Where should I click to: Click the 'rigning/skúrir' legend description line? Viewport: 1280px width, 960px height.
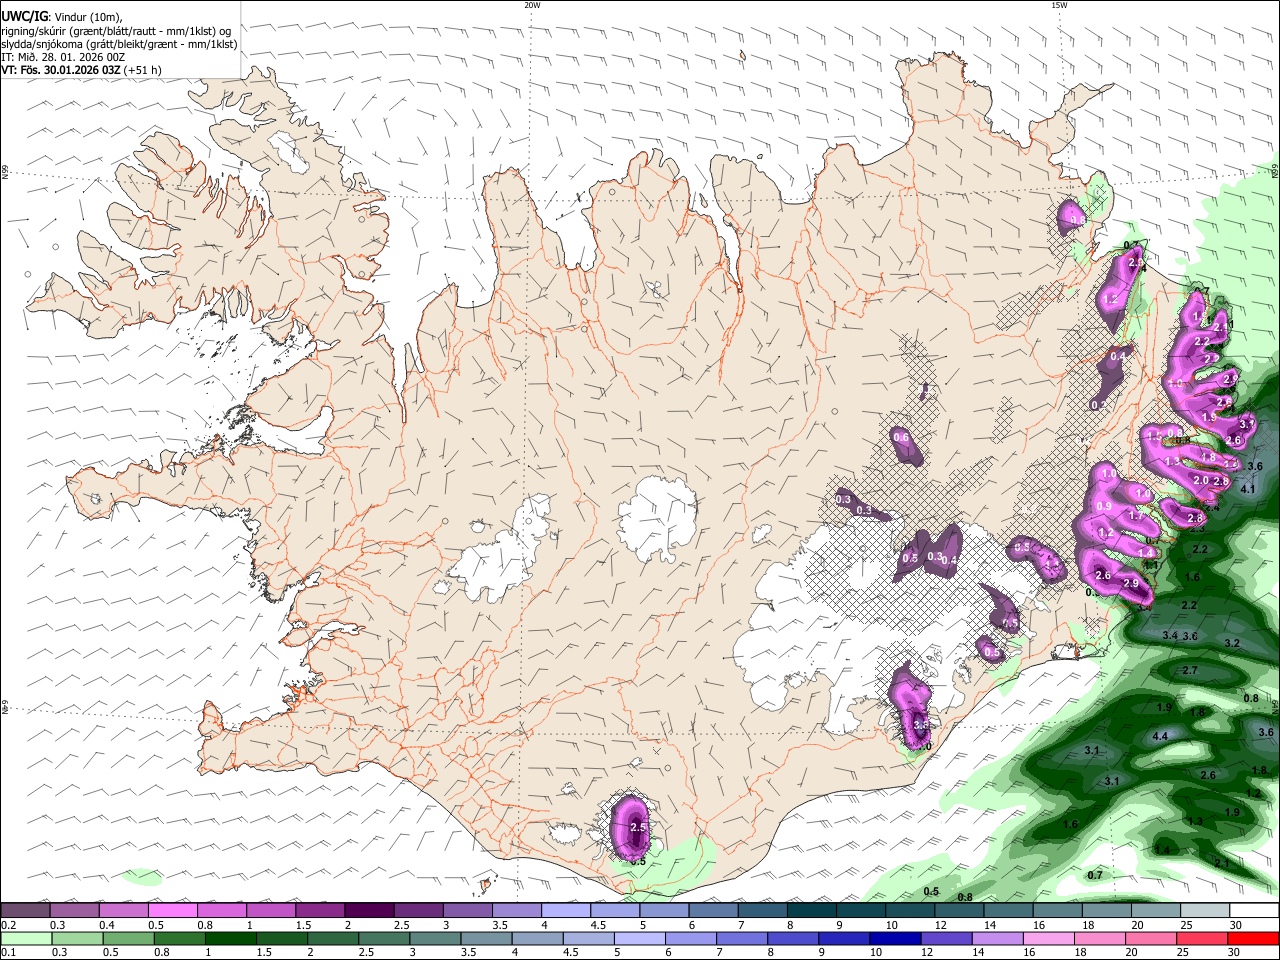118,31
